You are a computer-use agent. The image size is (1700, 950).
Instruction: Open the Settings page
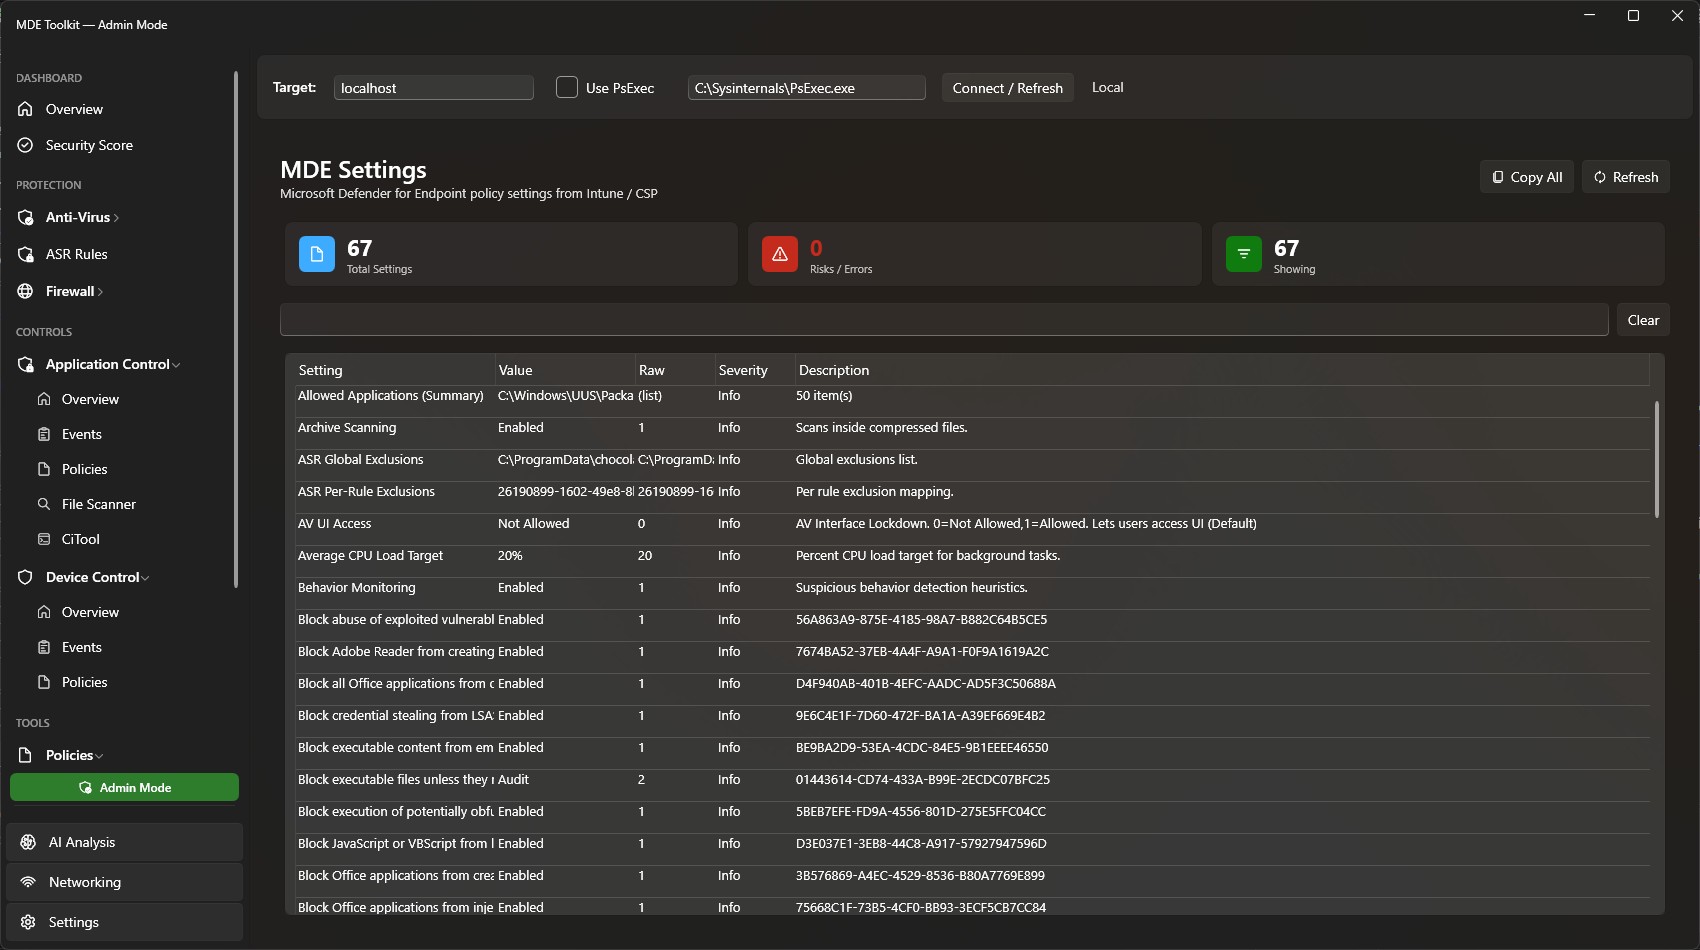pos(73,921)
